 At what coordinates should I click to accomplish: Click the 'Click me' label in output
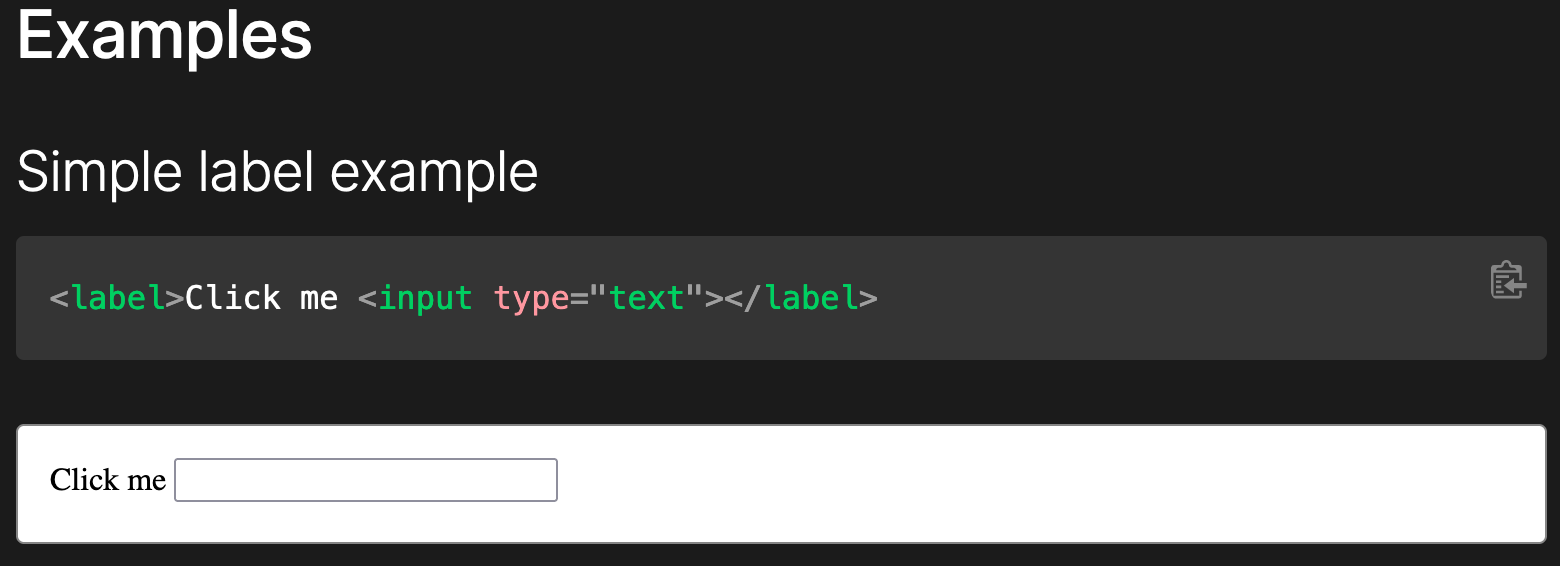point(107,480)
